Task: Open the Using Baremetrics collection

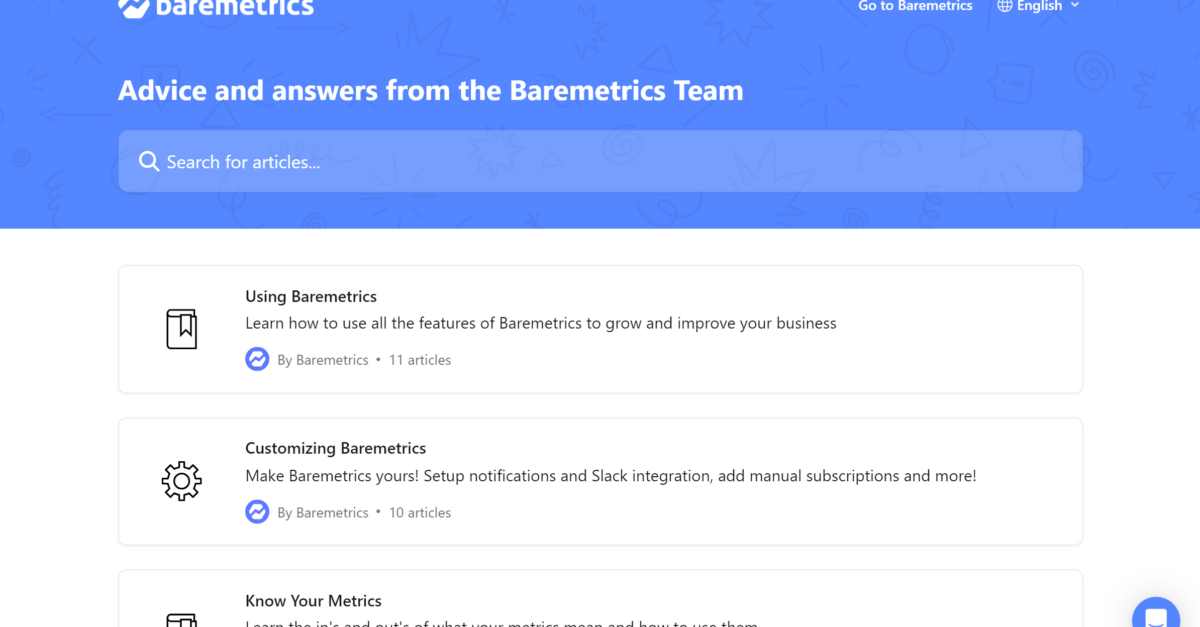Action: pyautogui.click(x=600, y=328)
